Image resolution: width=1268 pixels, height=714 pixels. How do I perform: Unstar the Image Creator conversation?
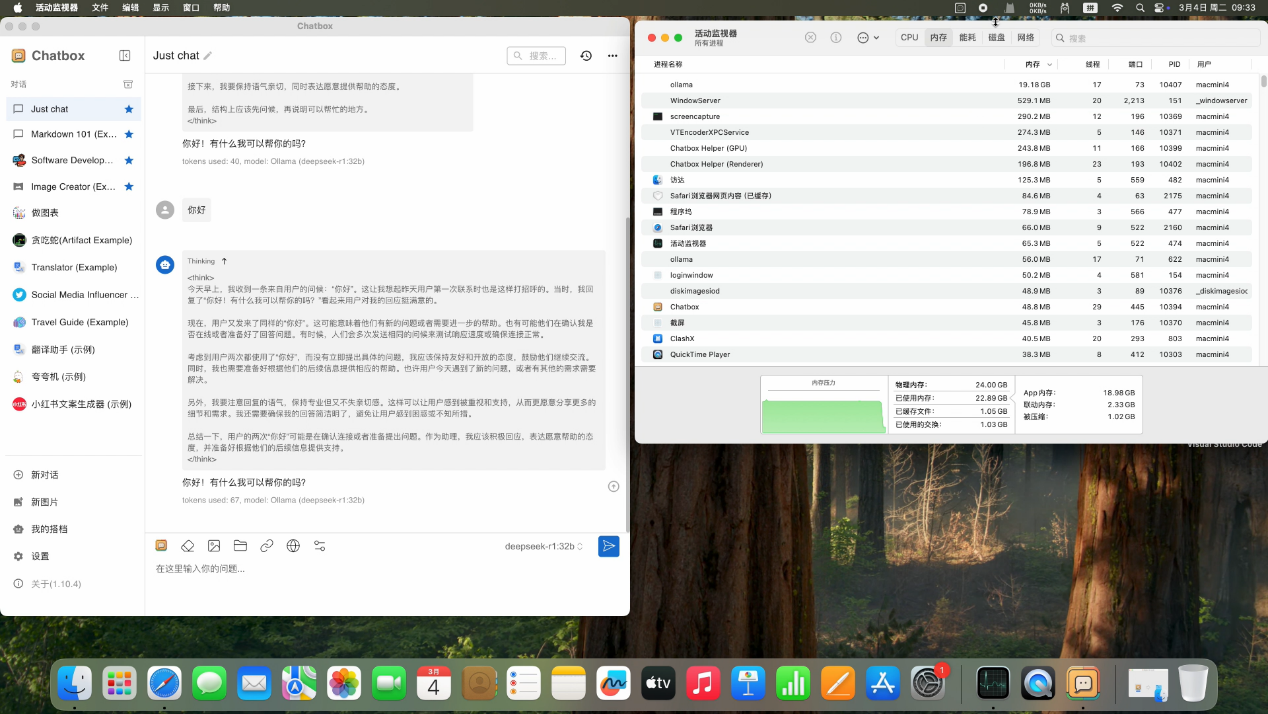pos(129,186)
